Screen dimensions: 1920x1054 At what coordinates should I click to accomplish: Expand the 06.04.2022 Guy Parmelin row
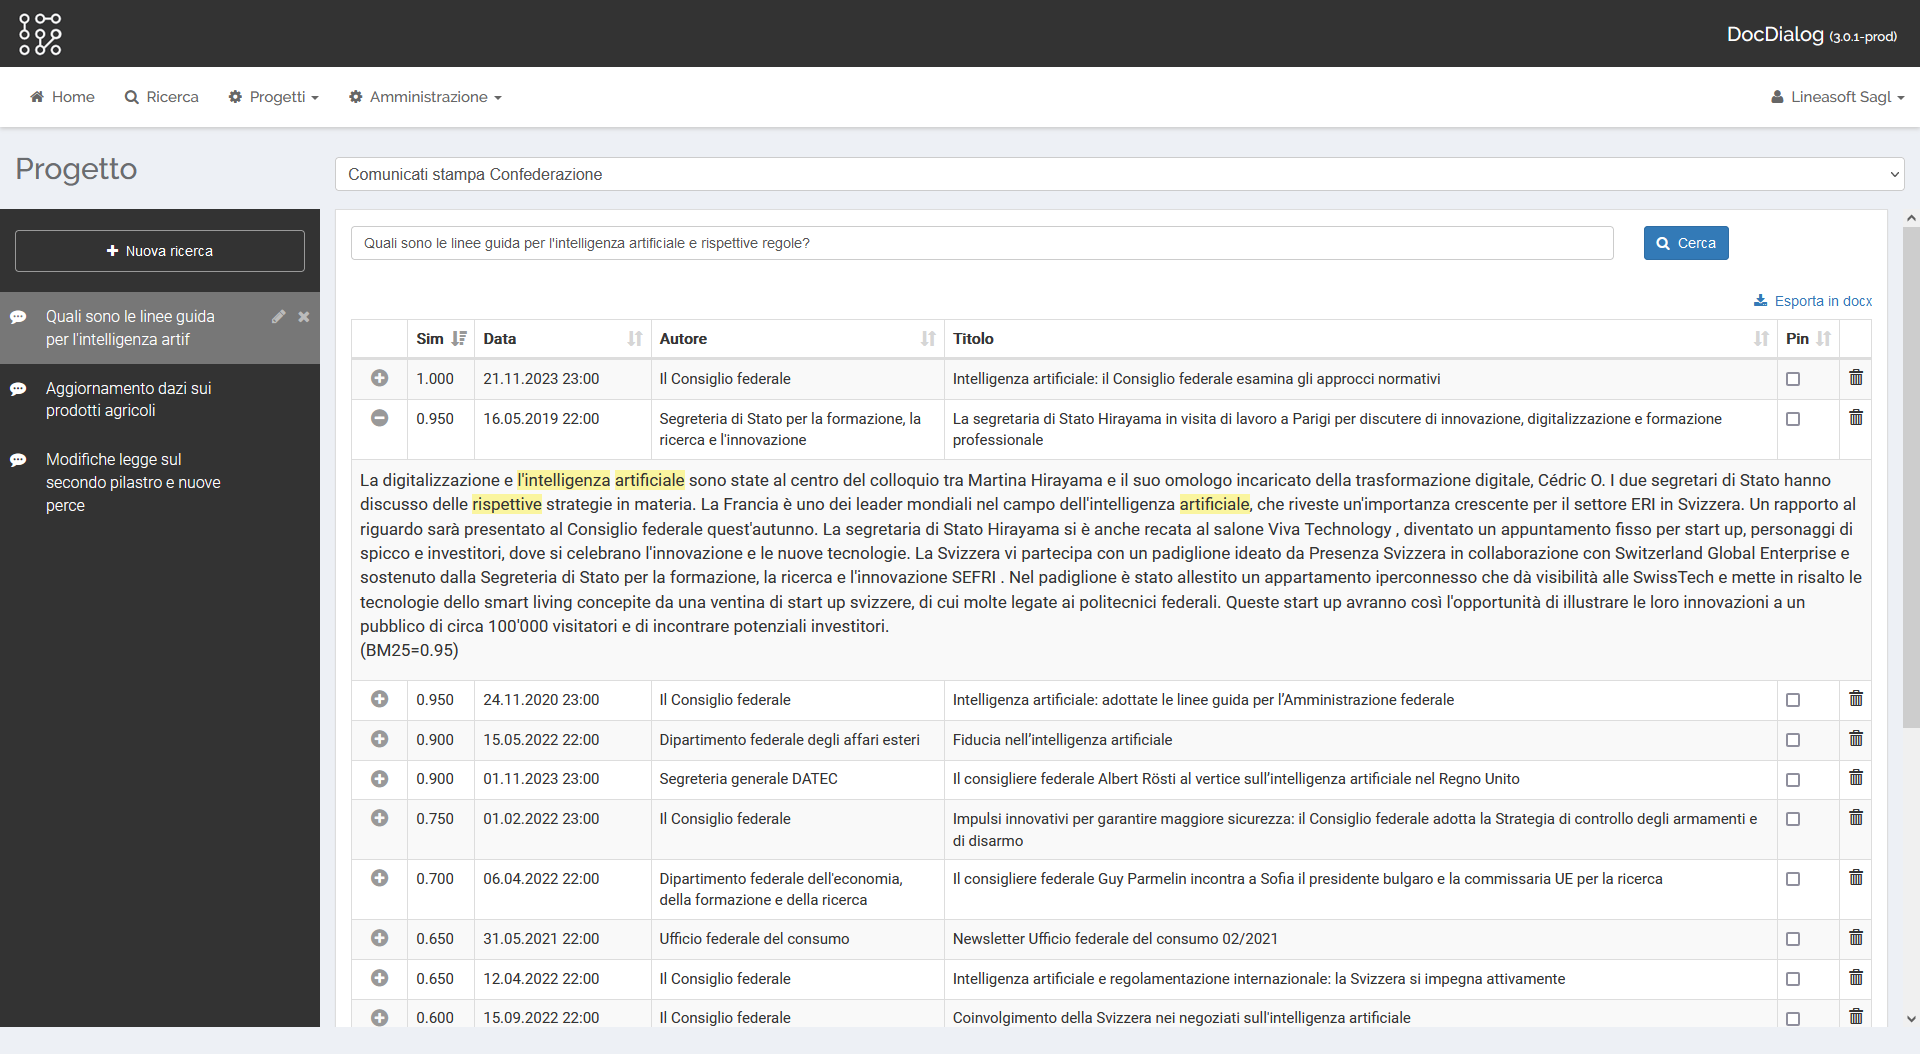click(x=380, y=878)
